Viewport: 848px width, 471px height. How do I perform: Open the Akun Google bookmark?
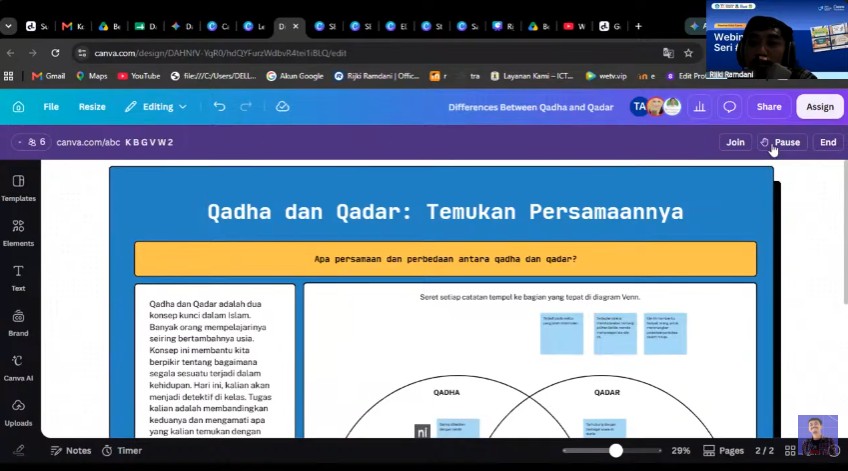[295, 76]
